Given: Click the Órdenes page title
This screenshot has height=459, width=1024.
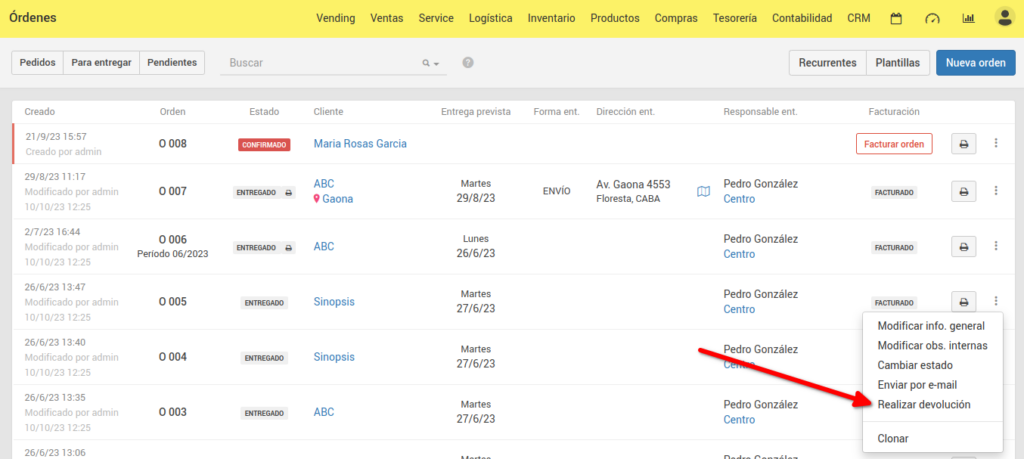Looking at the screenshot, I should pos(33,18).
